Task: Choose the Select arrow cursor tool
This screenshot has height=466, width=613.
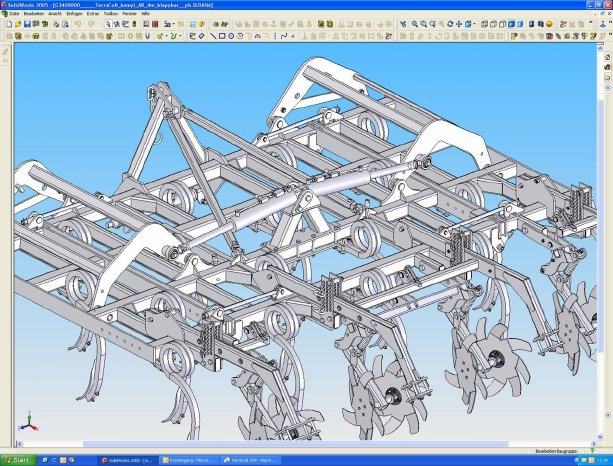Action: 108,24
